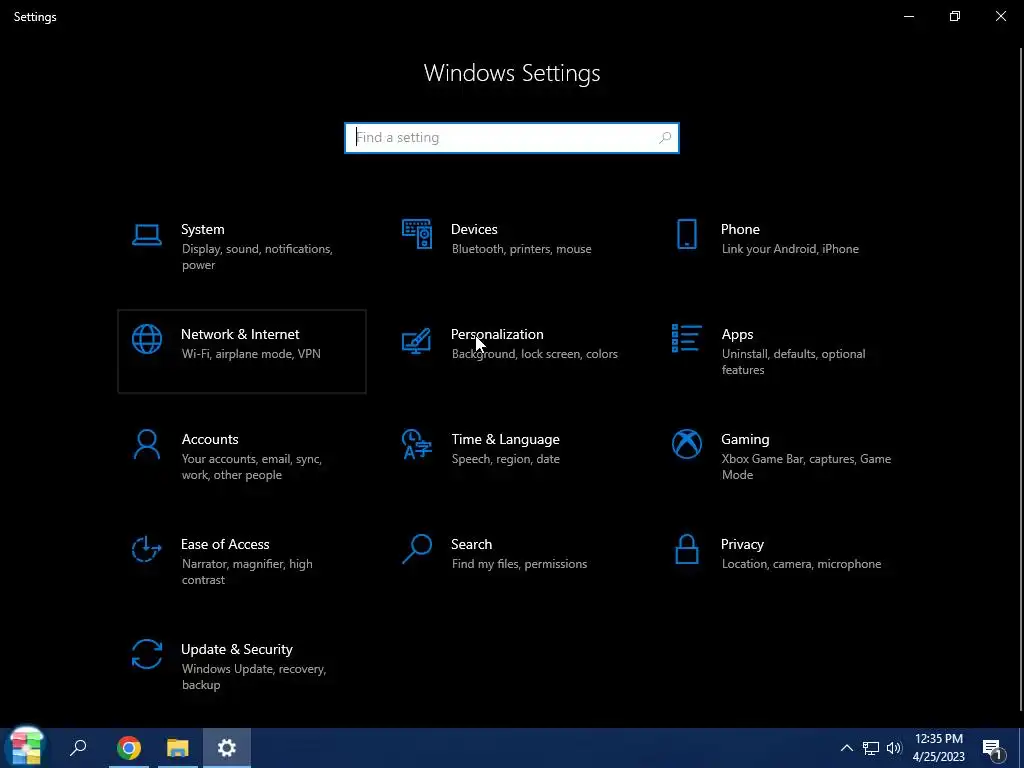Click the Ease of Access heading
Screen dimensions: 1024x768
click(x=225, y=545)
